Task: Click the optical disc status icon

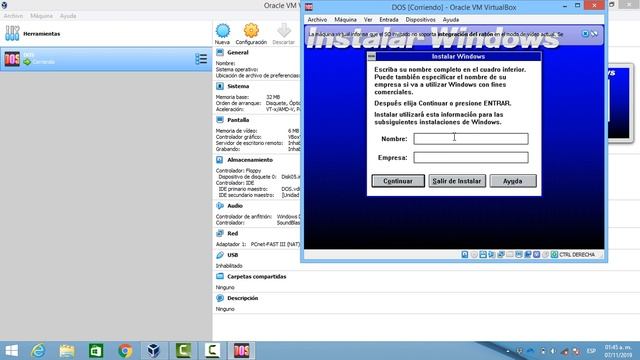Action: point(474,254)
